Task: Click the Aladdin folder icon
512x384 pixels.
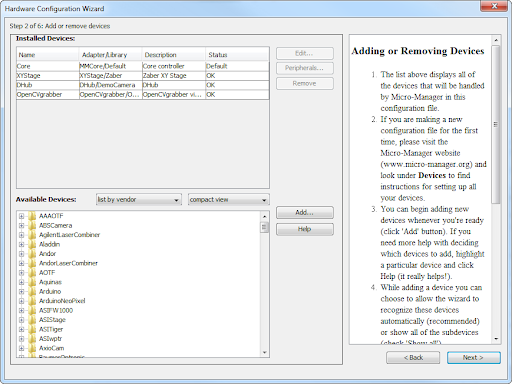Action: click(x=32, y=244)
